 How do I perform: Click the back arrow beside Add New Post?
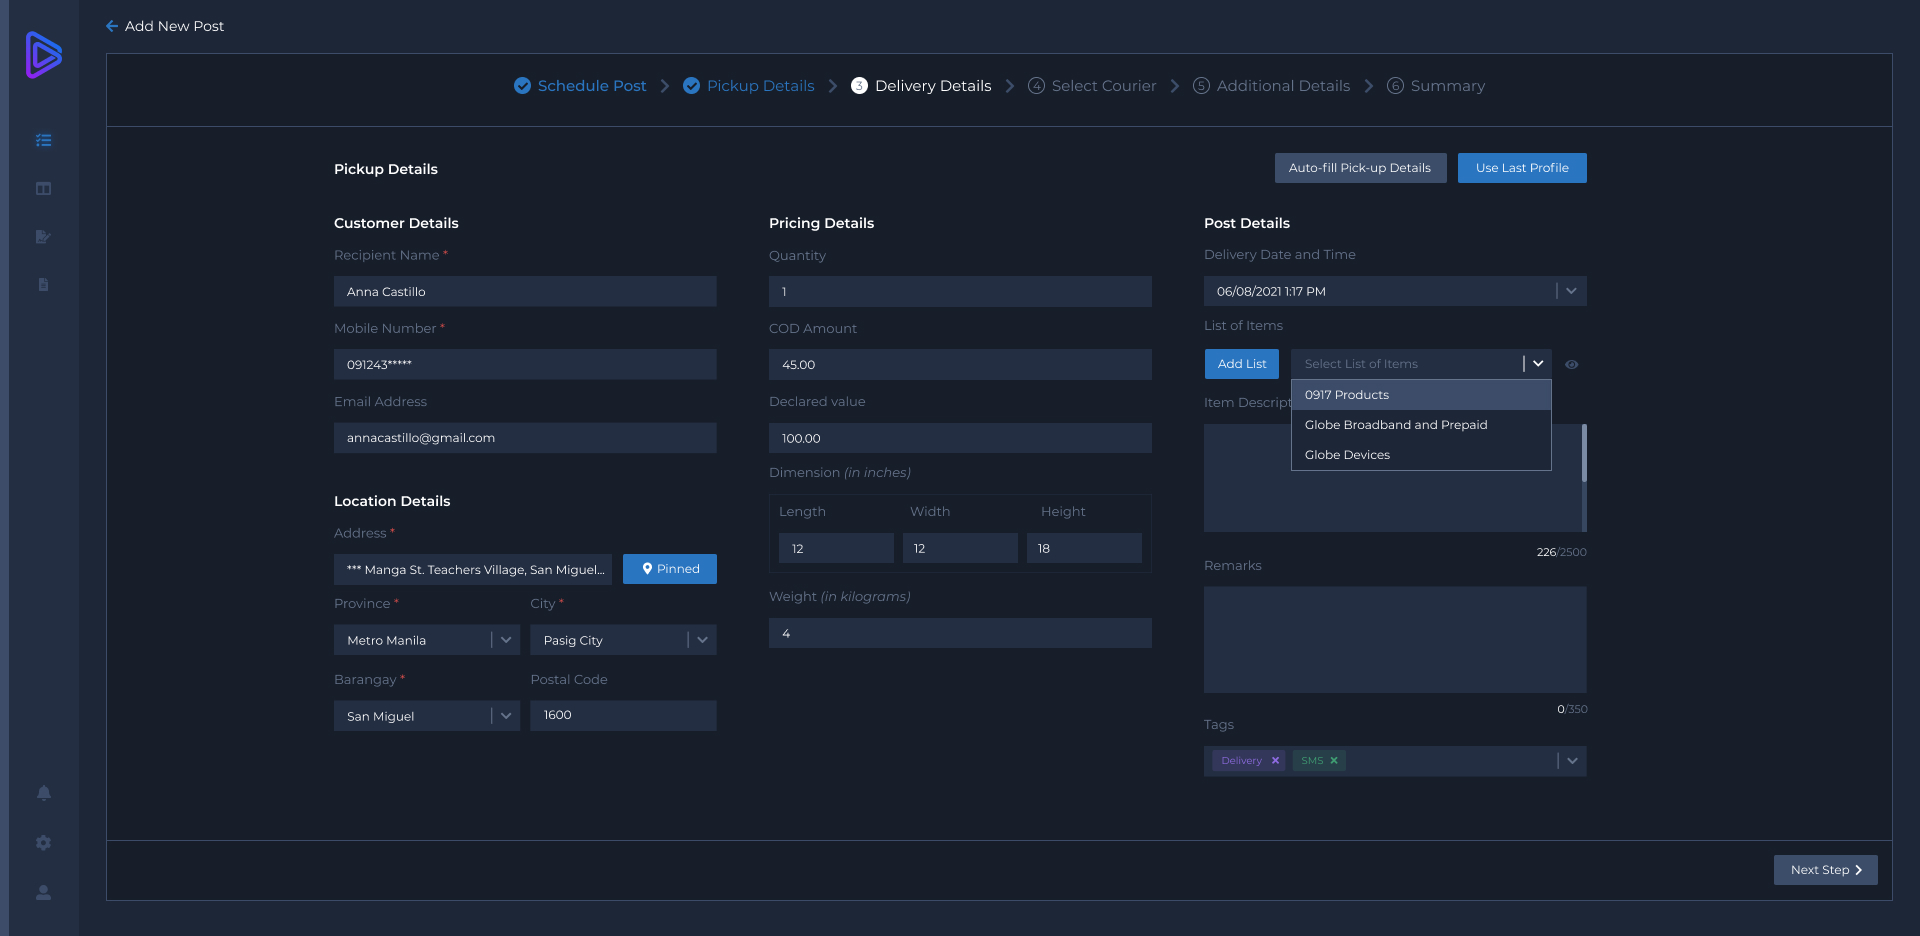(x=112, y=26)
